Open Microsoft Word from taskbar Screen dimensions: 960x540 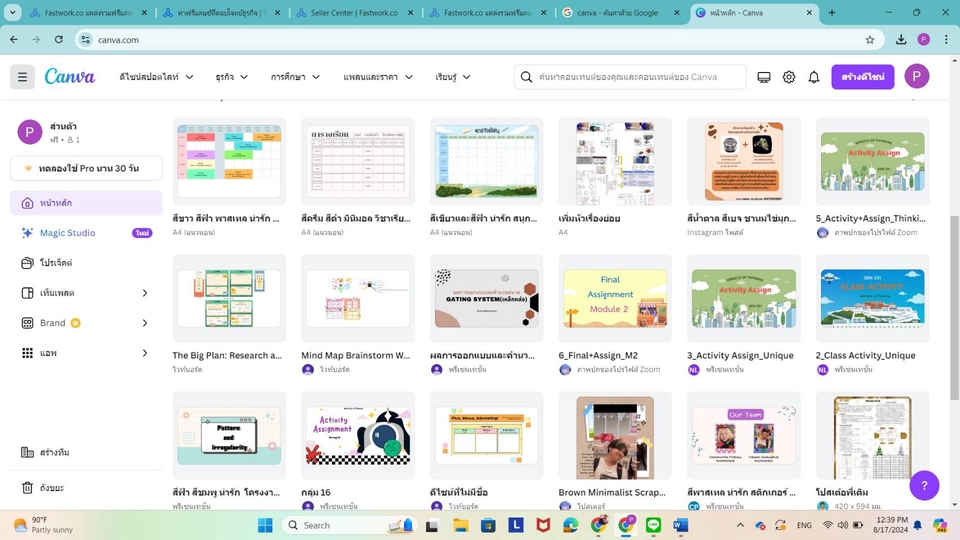coord(681,525)
